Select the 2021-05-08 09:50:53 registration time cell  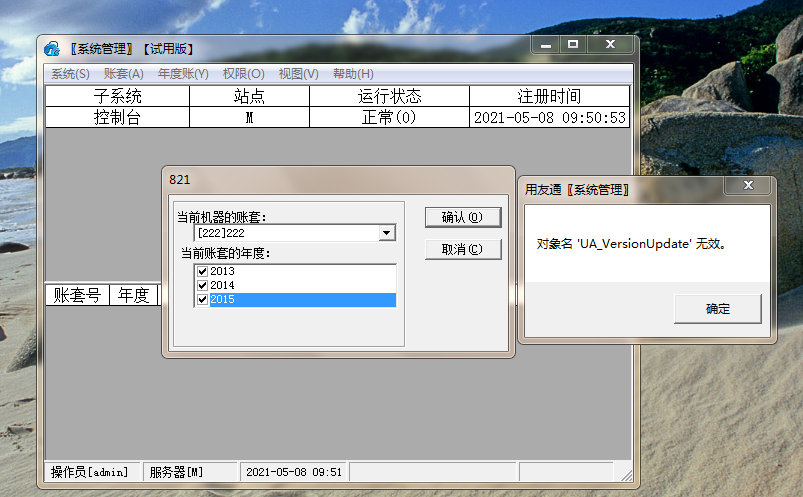[x=549, y=117]
